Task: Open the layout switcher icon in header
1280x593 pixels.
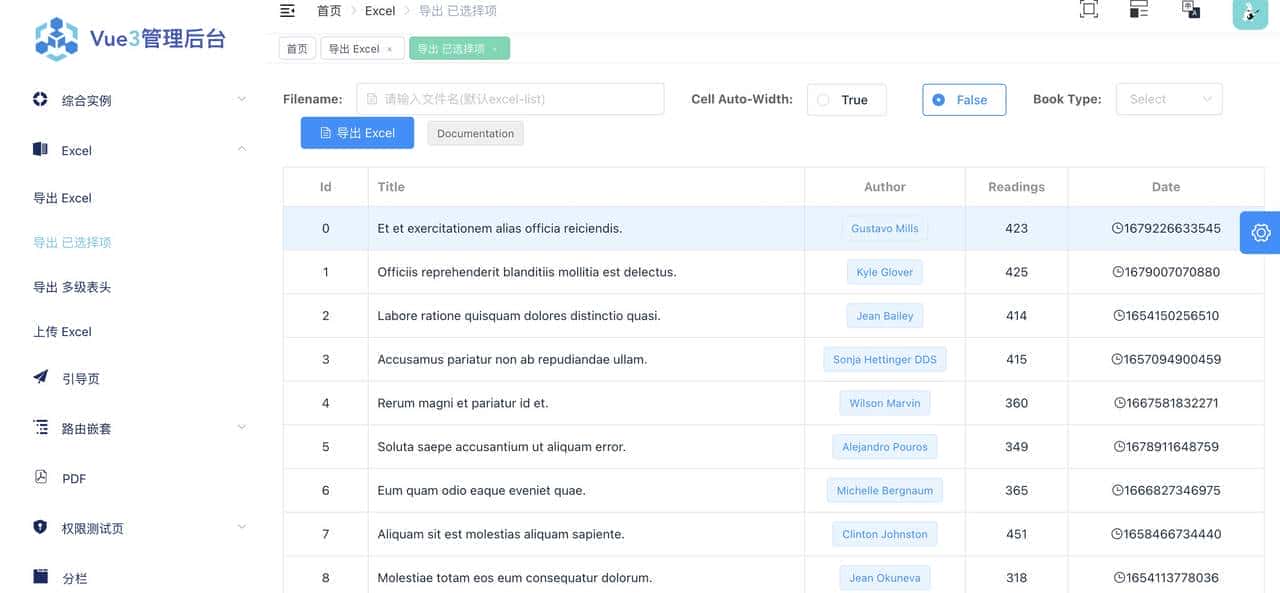Action: point(1138,9)
